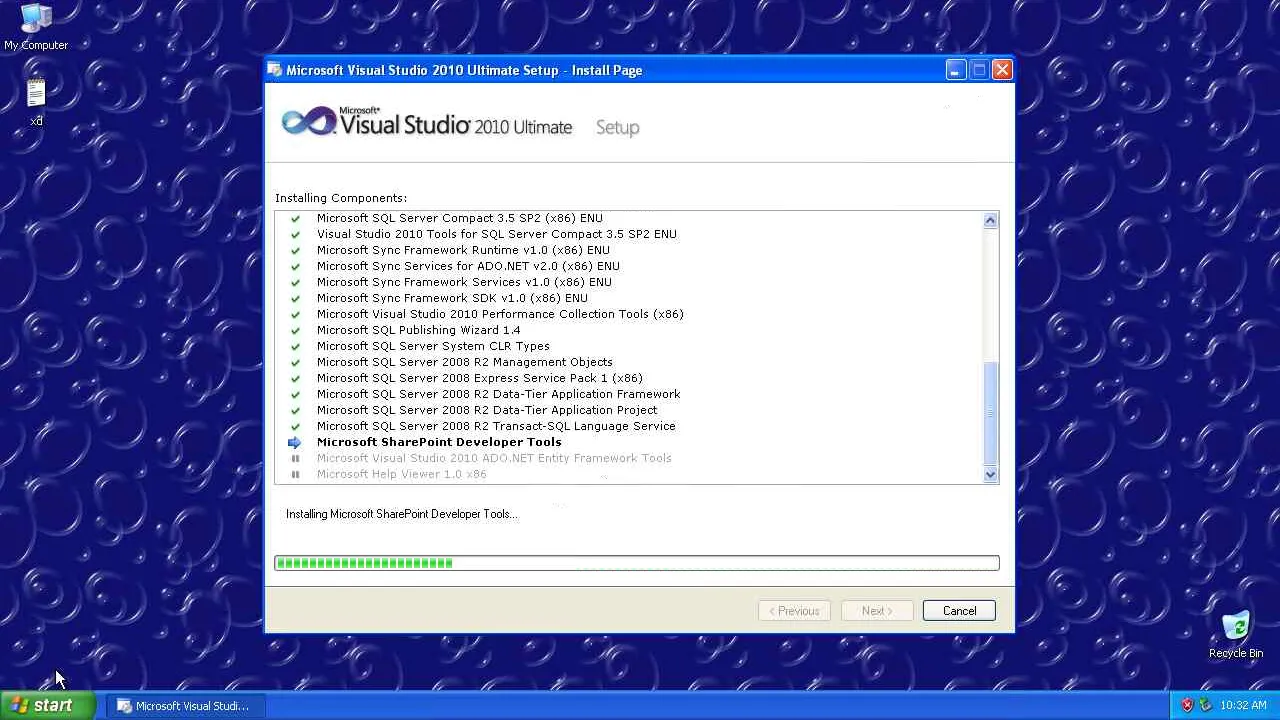Click the component list scrollbar up arrow
The image size is (1280, 720).
[x=990, y=220]
